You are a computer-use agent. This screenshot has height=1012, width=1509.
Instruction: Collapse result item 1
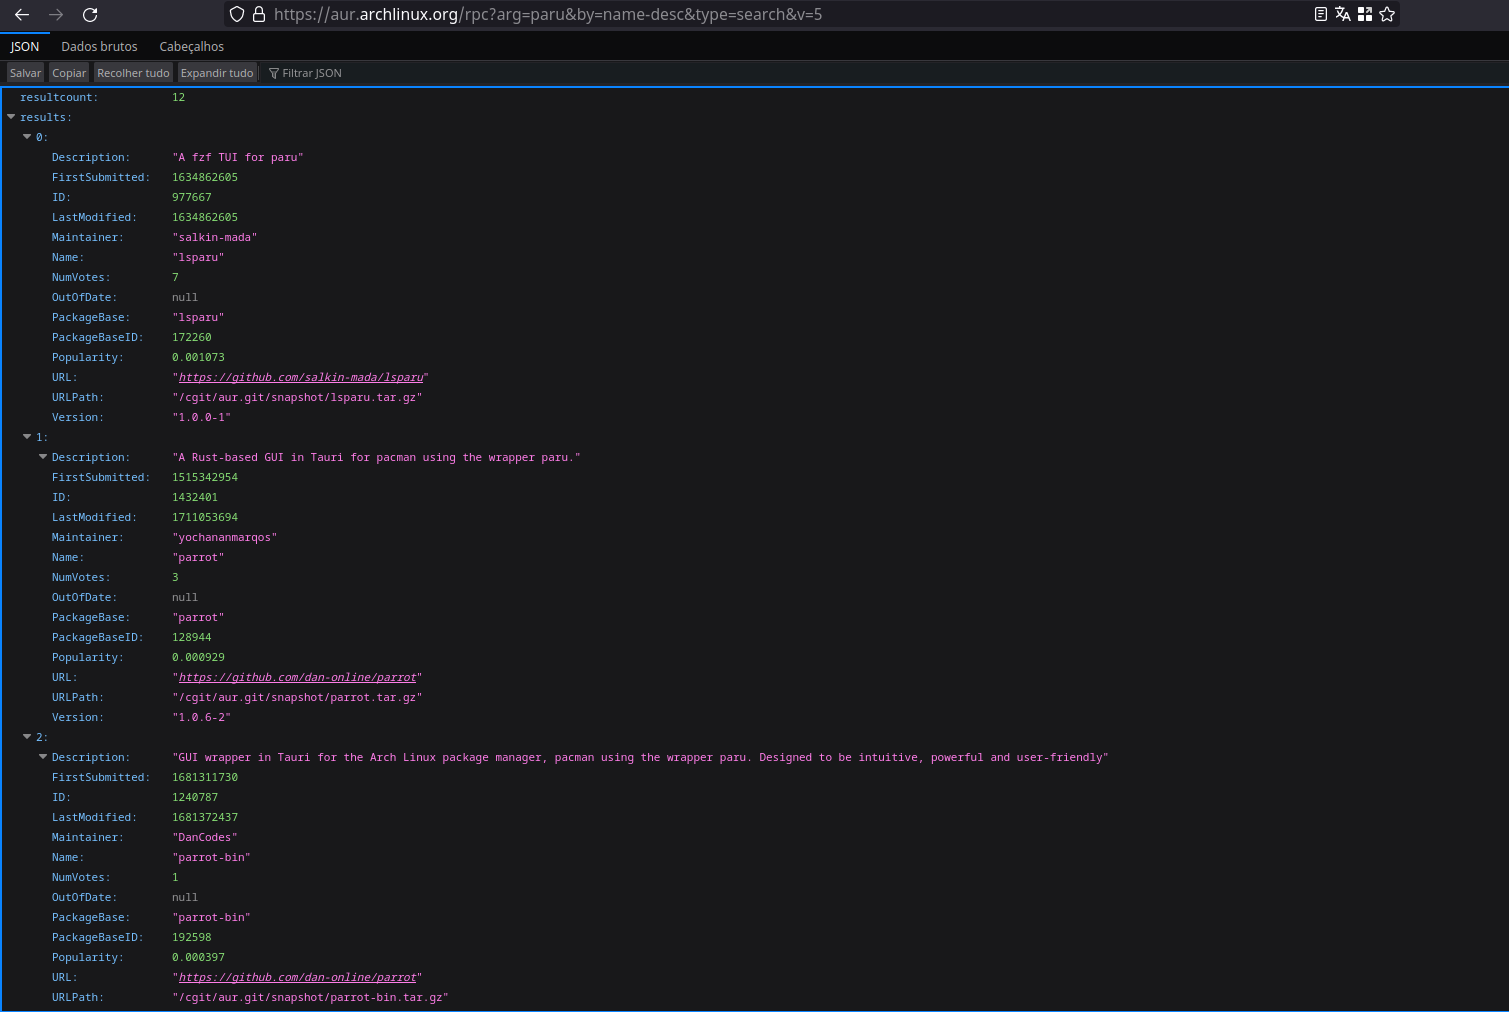pos(28,437)
